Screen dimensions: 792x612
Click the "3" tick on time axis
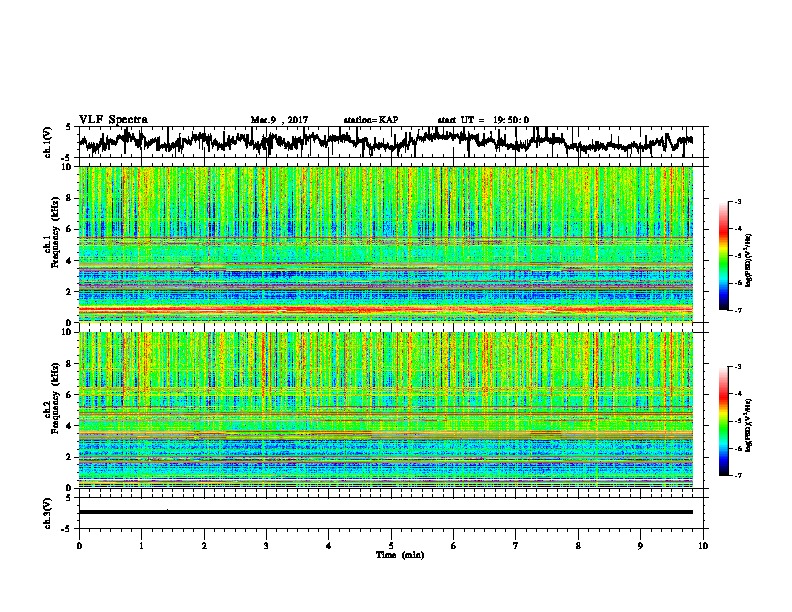[266, 546]
